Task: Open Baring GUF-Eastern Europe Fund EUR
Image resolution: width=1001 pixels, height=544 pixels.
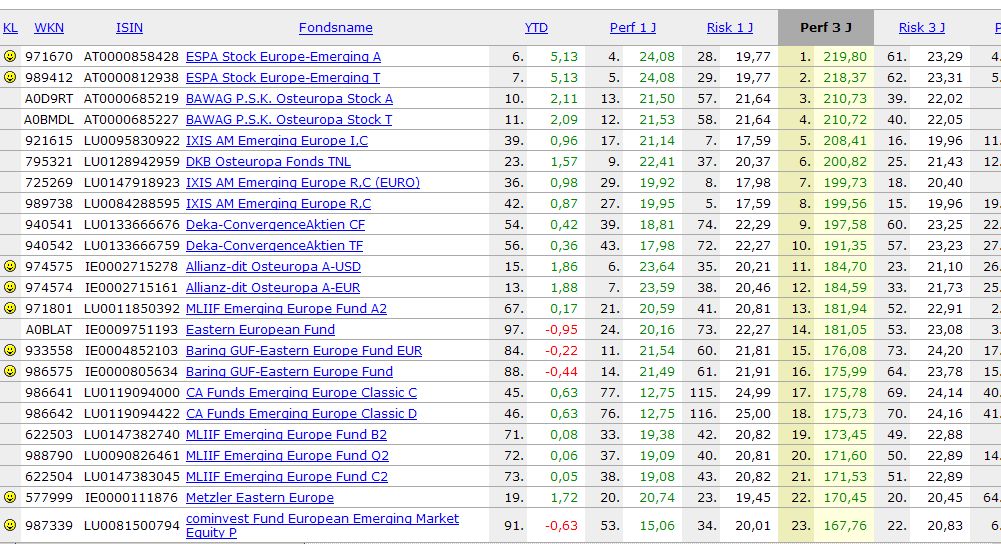Action: 304,351
